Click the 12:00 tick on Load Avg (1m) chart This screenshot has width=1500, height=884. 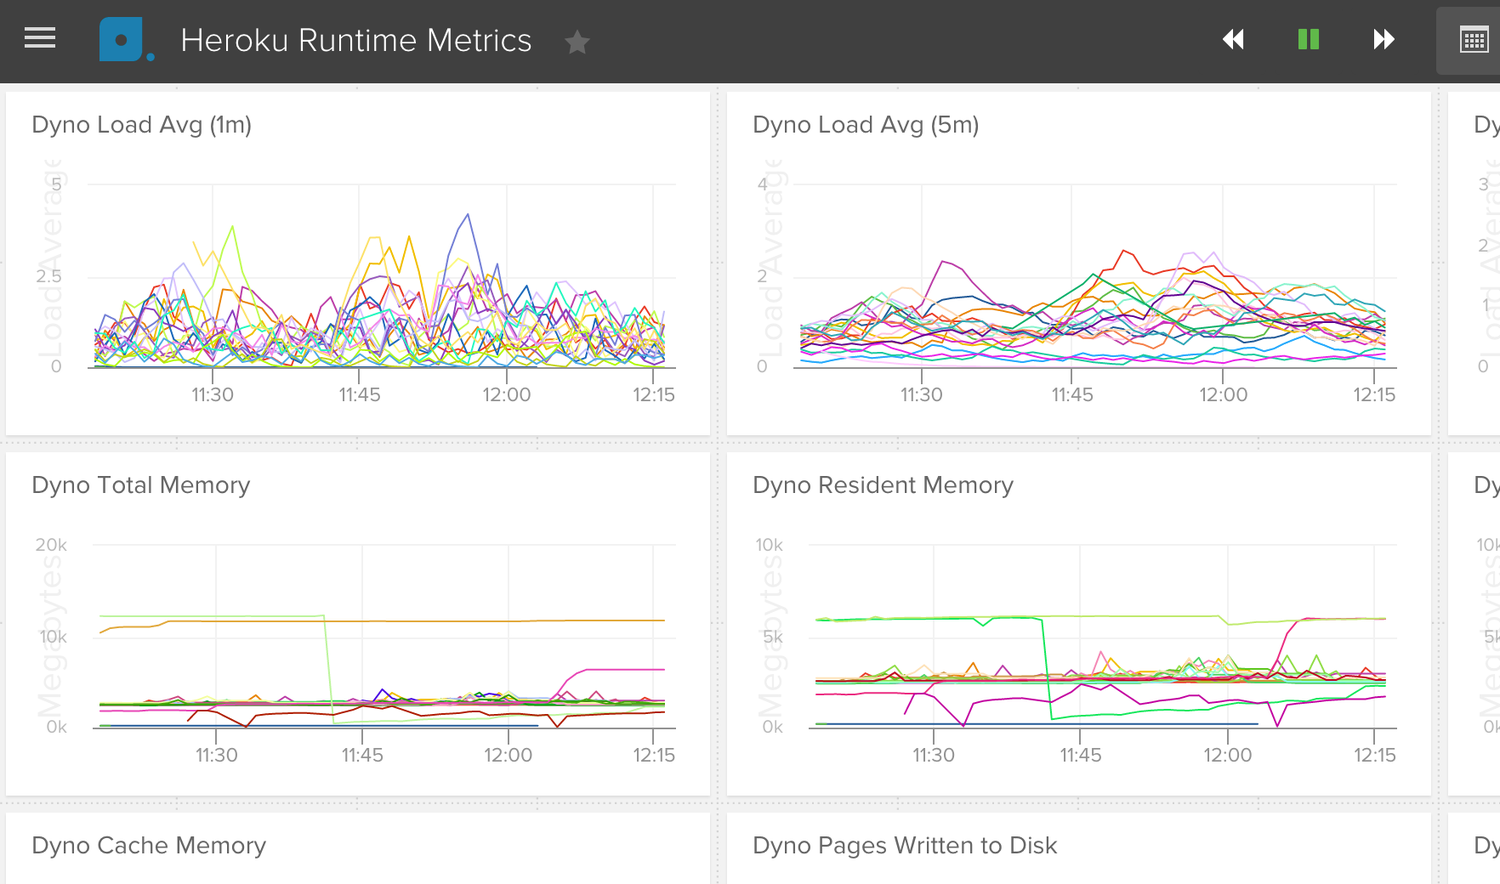click(507, 395)
